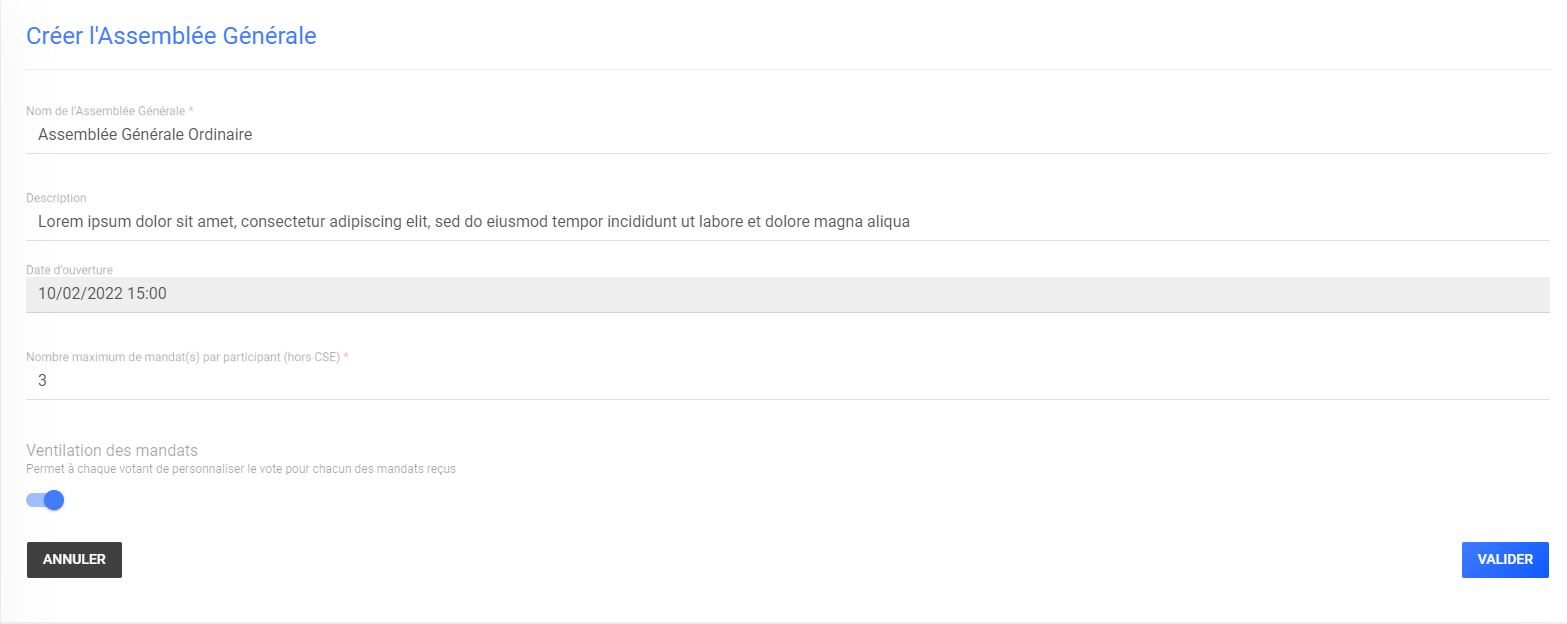Open the Date d'ouverture field

point(788,294)
